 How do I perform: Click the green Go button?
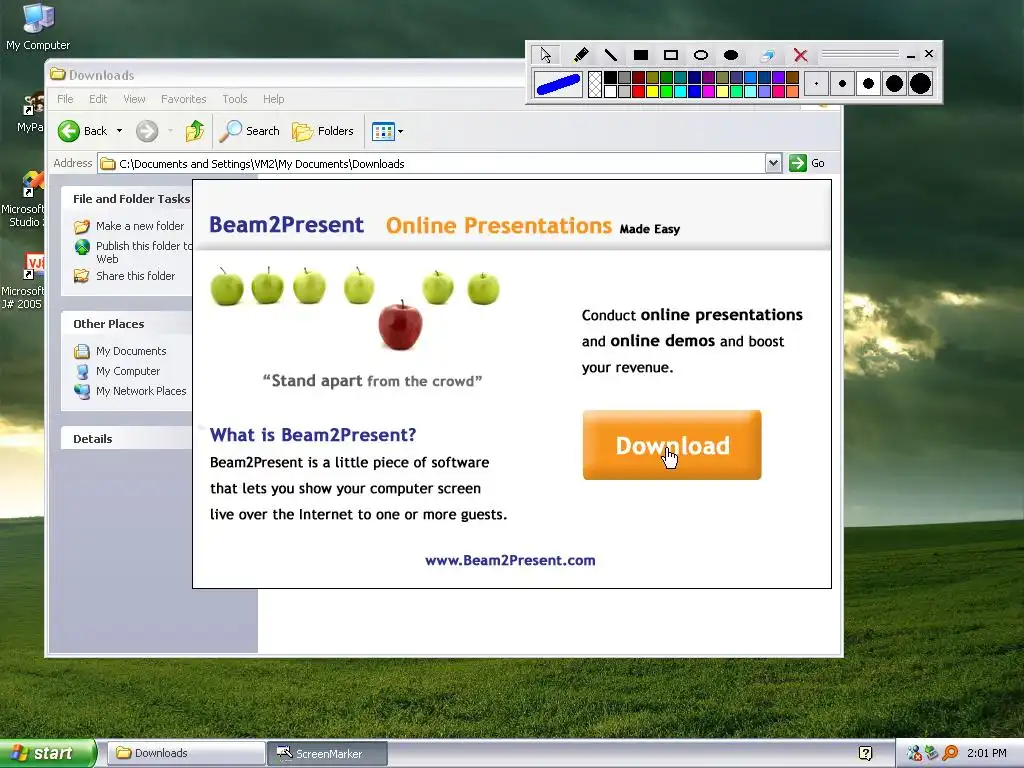coord(807,163)
